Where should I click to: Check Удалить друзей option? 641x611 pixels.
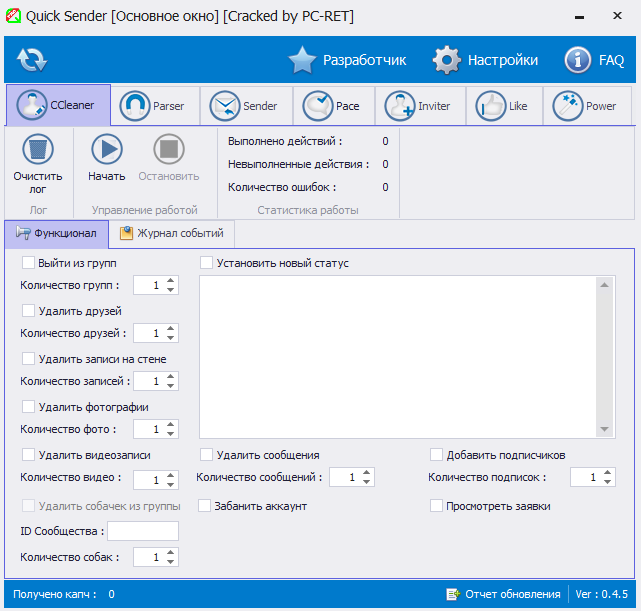[28, 311]
